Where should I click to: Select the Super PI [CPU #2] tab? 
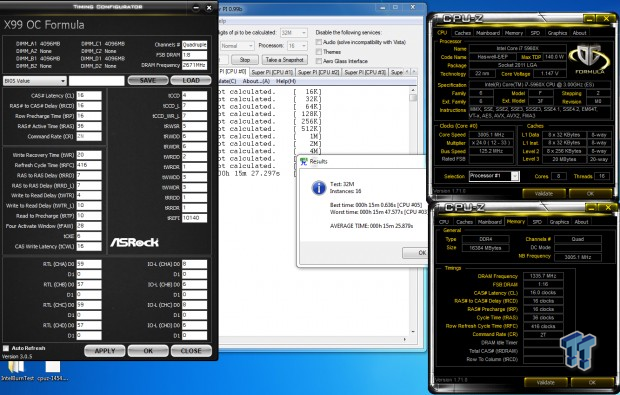pos(318,72)
